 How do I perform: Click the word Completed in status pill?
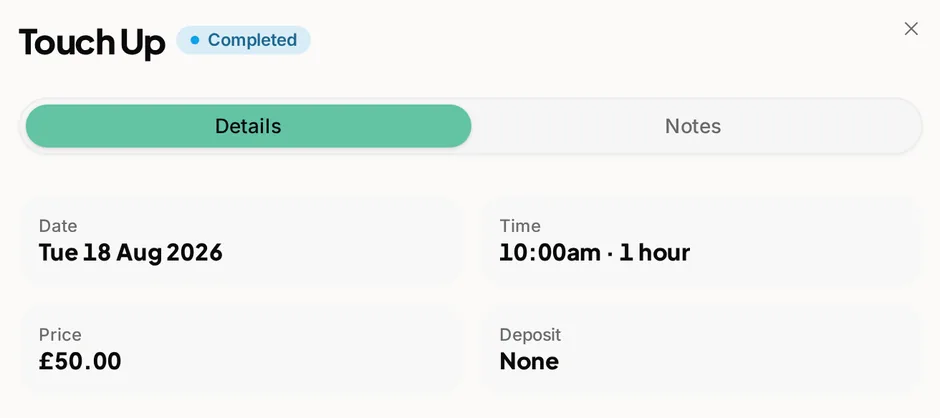click(252, 40)
